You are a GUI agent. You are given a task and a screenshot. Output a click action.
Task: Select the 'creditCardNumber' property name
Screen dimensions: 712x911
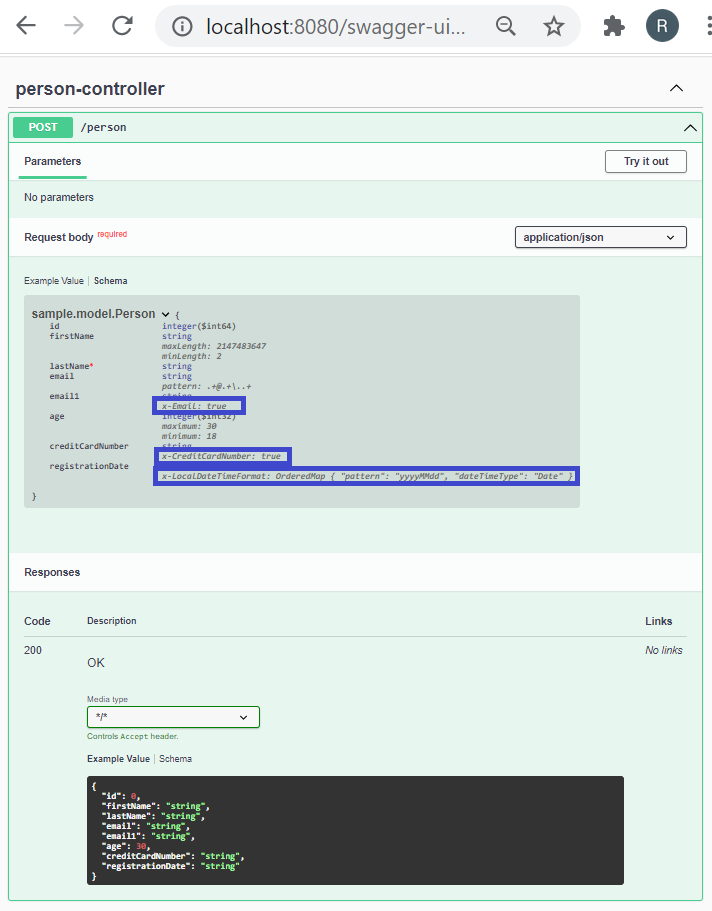click(x=89, y=446)
